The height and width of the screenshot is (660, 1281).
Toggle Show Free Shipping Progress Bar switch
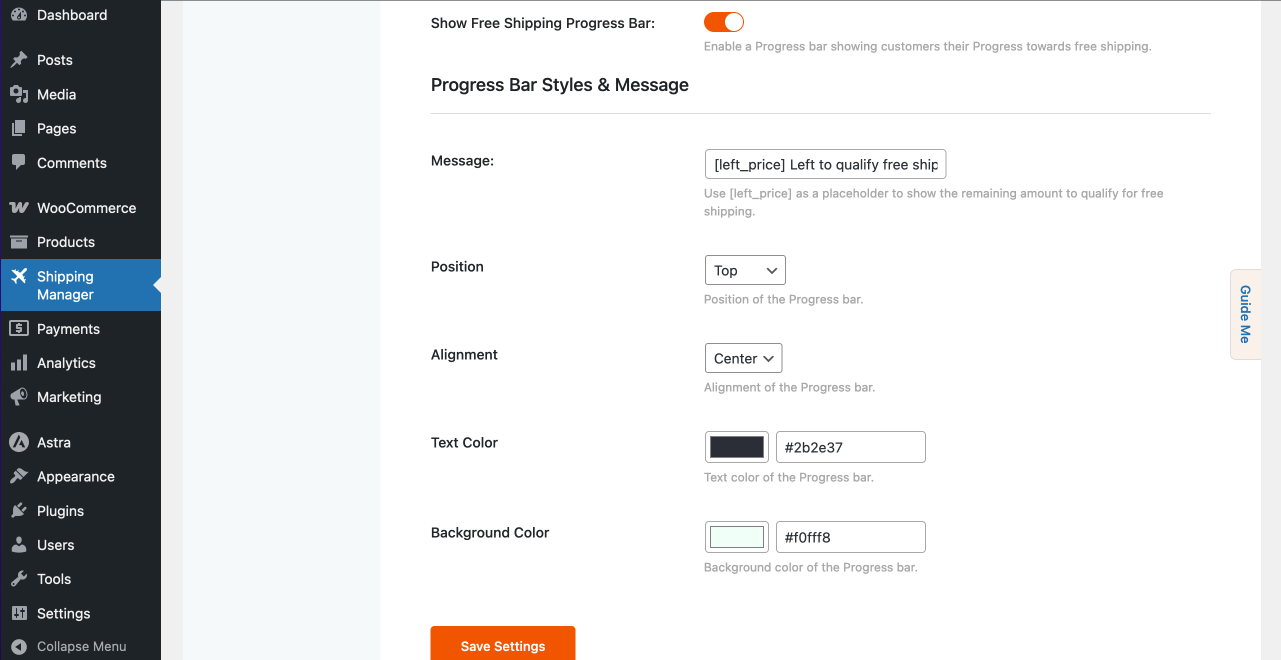[x=724, y=22]
